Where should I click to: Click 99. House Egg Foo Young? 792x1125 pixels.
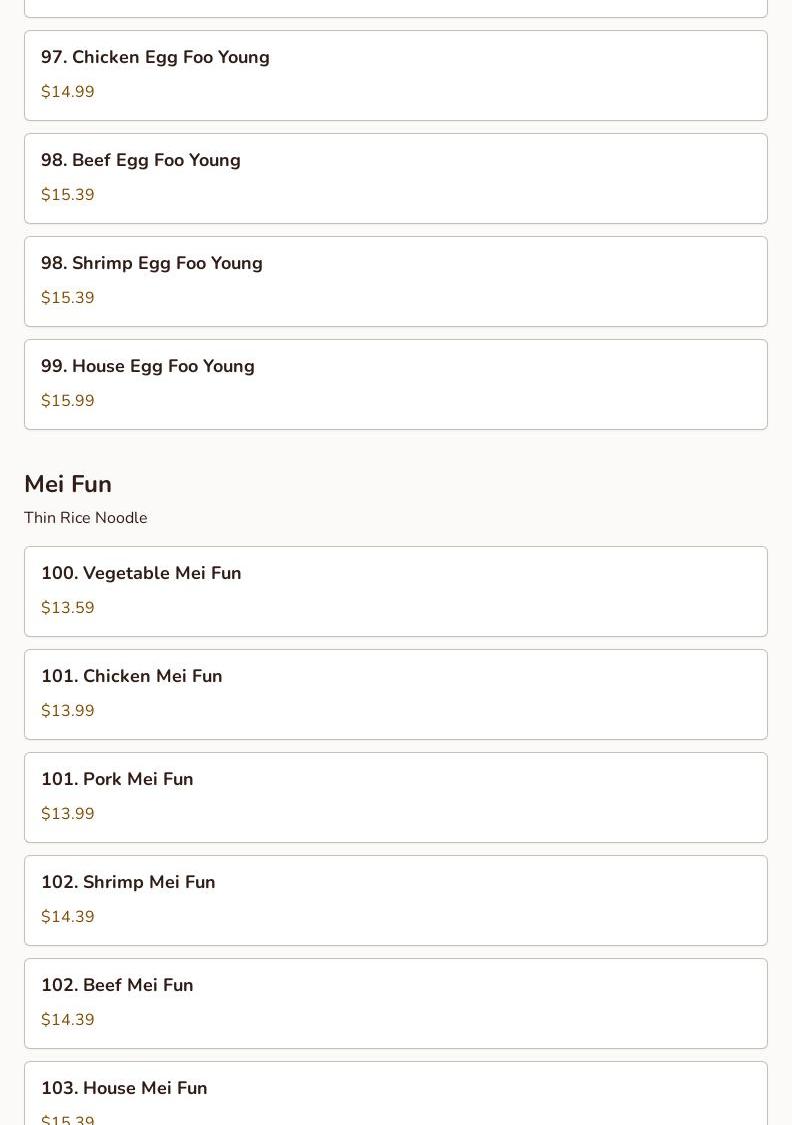pos(396,385)
